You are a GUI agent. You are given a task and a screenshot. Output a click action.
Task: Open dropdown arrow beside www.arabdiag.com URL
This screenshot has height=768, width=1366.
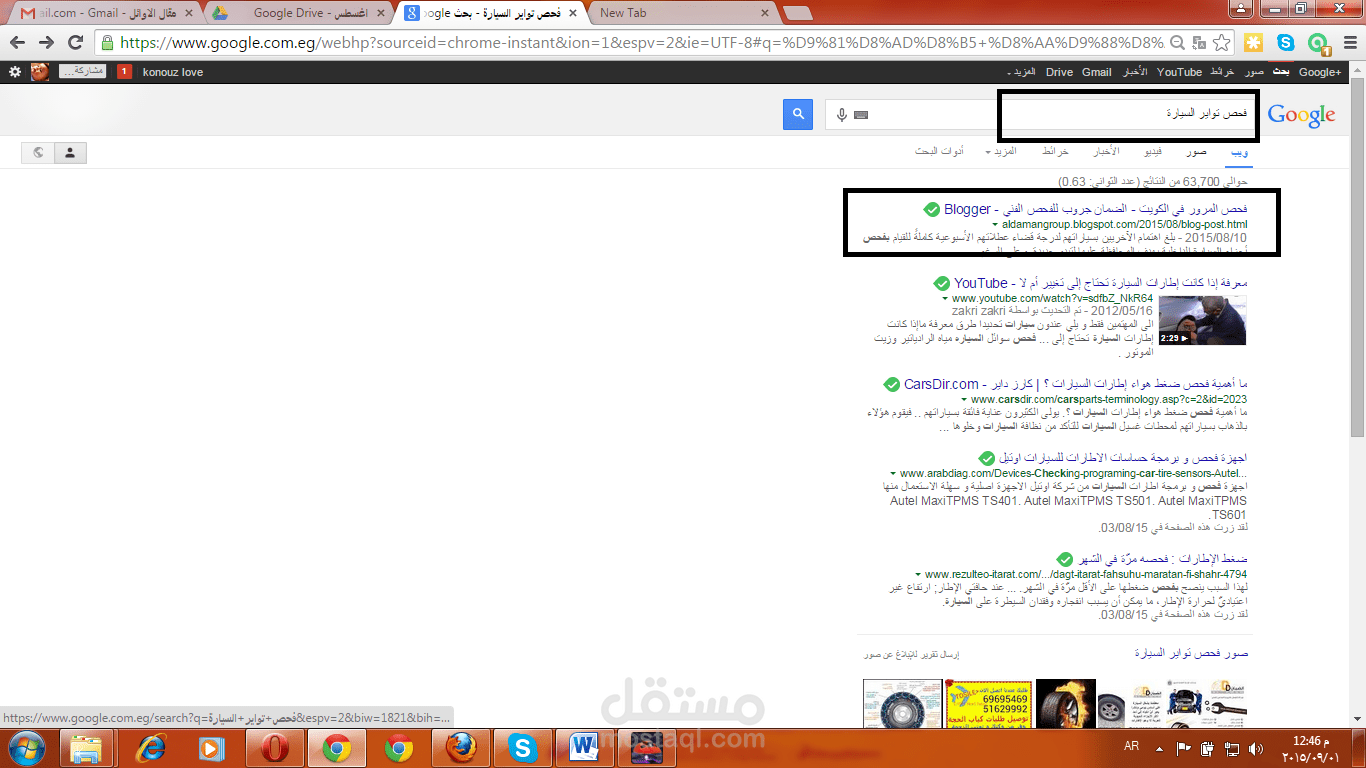pyautogui.click(x=892, y=474)
